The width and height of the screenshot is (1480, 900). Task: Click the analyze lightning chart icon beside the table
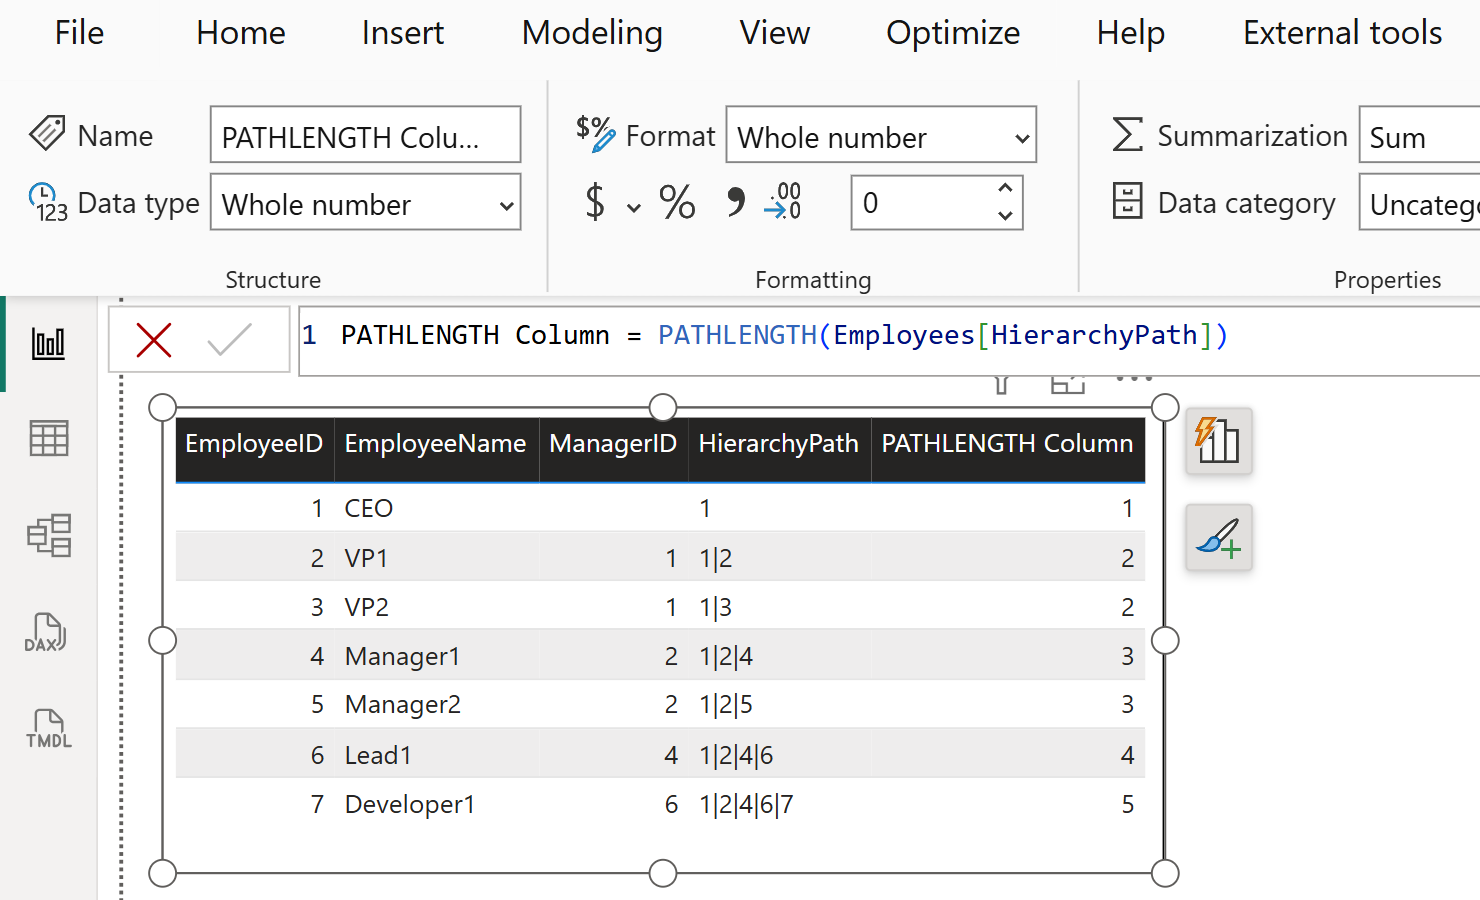1218,442
